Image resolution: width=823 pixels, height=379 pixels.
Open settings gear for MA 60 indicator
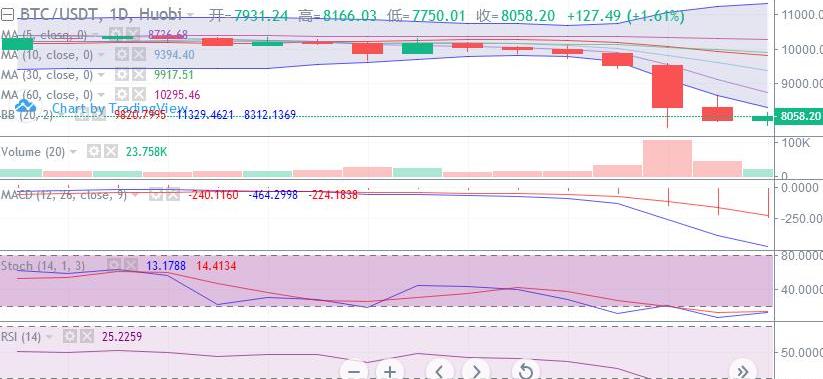tap(122, 95)
